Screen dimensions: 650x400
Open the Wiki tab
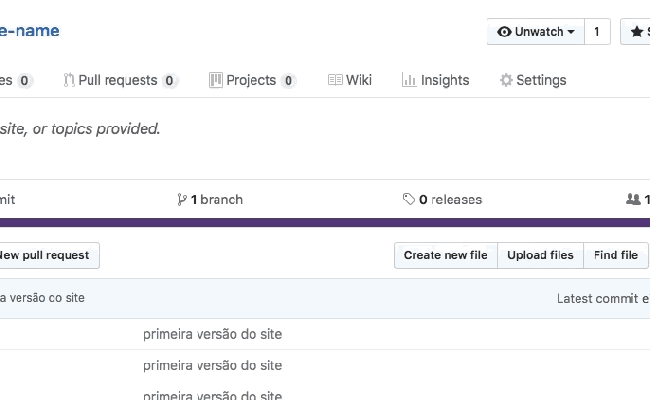(x=349, y=80)
